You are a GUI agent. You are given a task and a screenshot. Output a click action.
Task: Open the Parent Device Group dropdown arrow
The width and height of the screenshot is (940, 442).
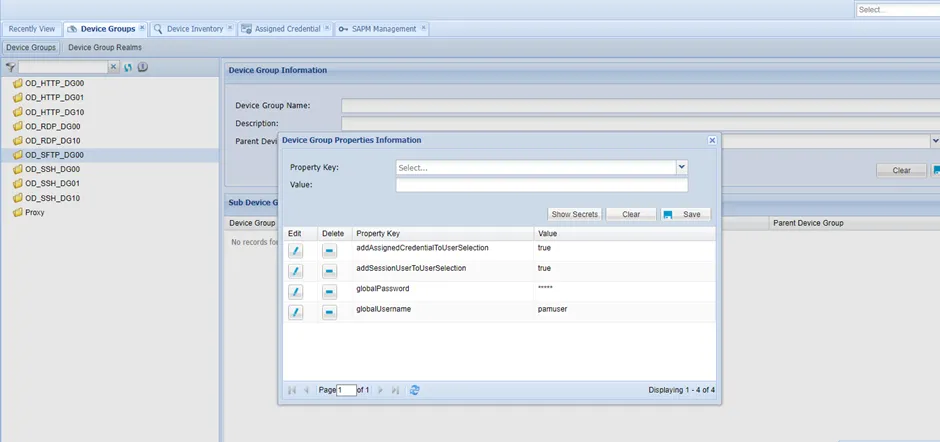coord(935,141)
